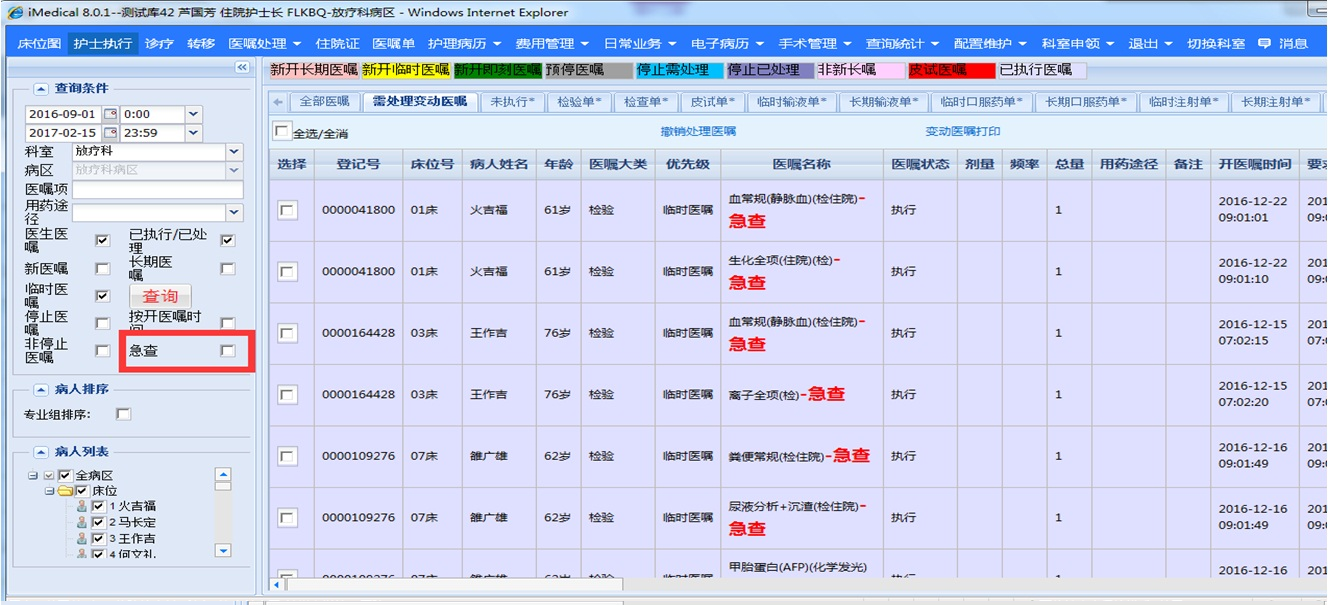Click patient list scroll up arrow
Screen dimensions: 1328x605
pyautogui.click(x=223, y=475)
